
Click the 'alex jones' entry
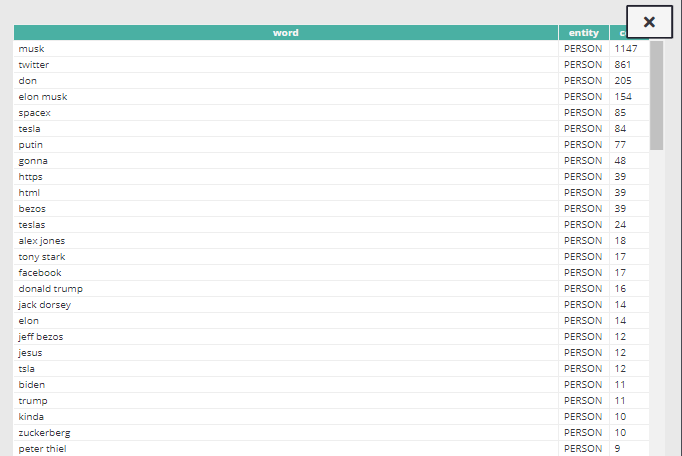[42, 241]
